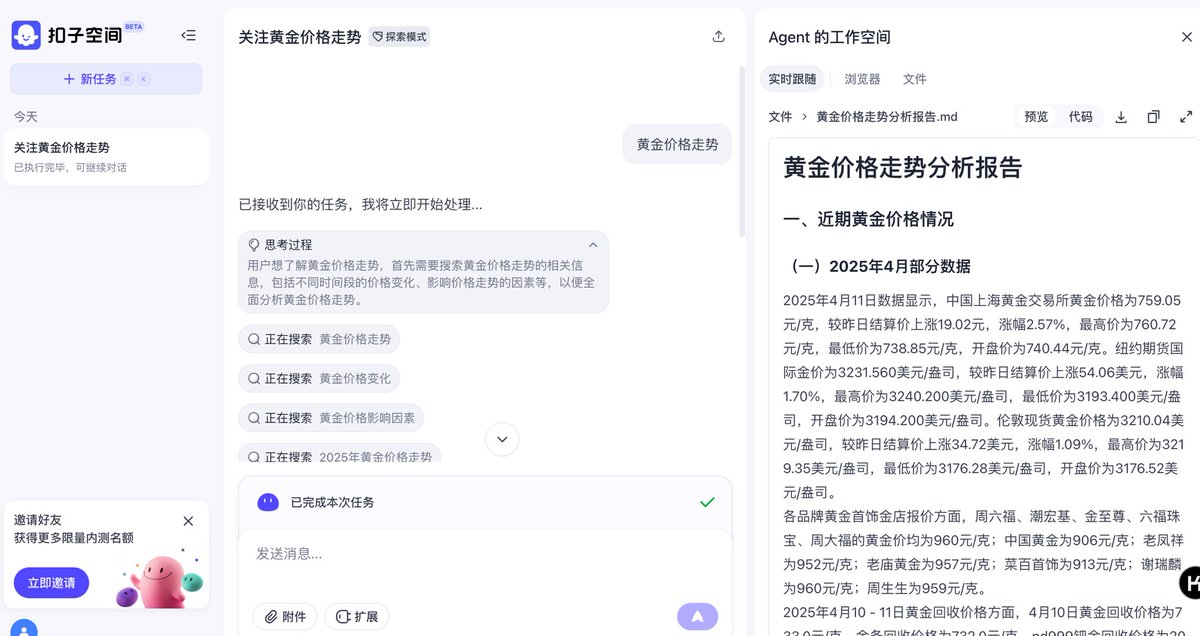Open search step 黄金价格变化
The width and height of the screenshot is (1200, 636).
click(319, 379)
